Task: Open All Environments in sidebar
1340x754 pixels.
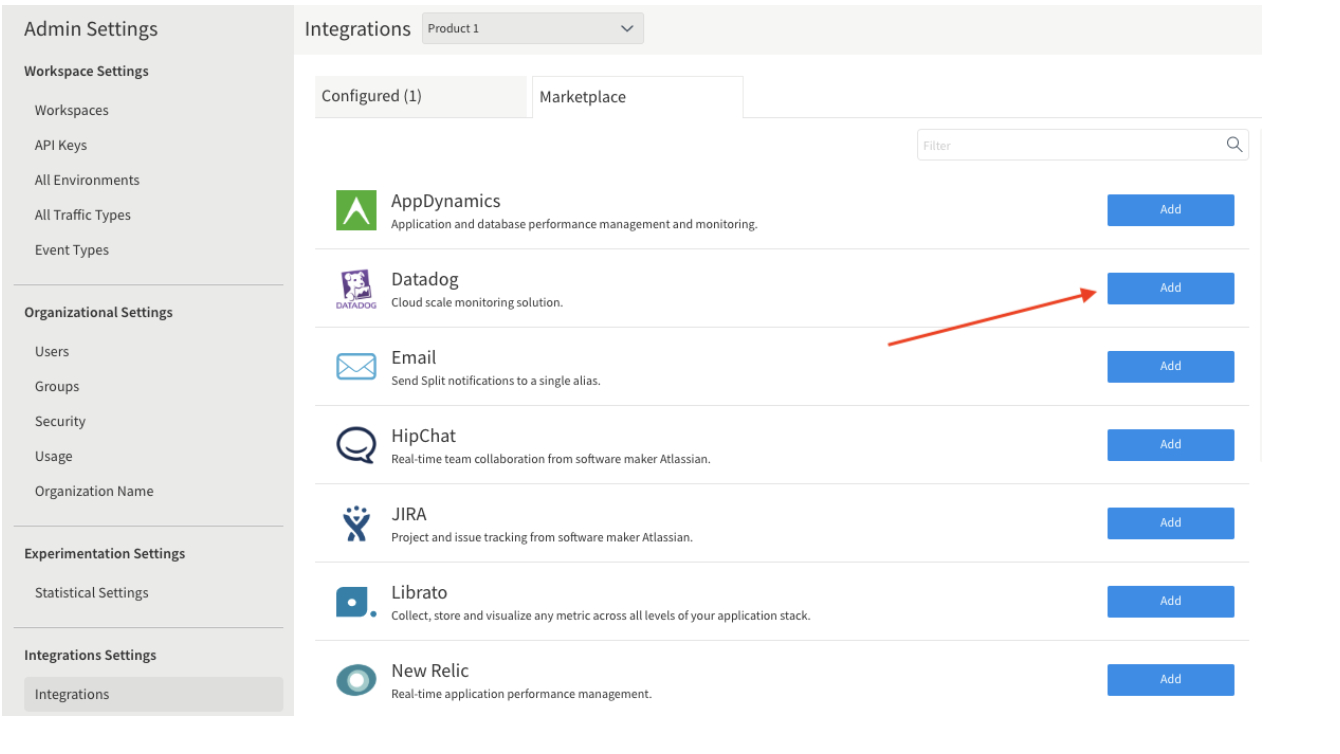Action: [x=87, y=180]
